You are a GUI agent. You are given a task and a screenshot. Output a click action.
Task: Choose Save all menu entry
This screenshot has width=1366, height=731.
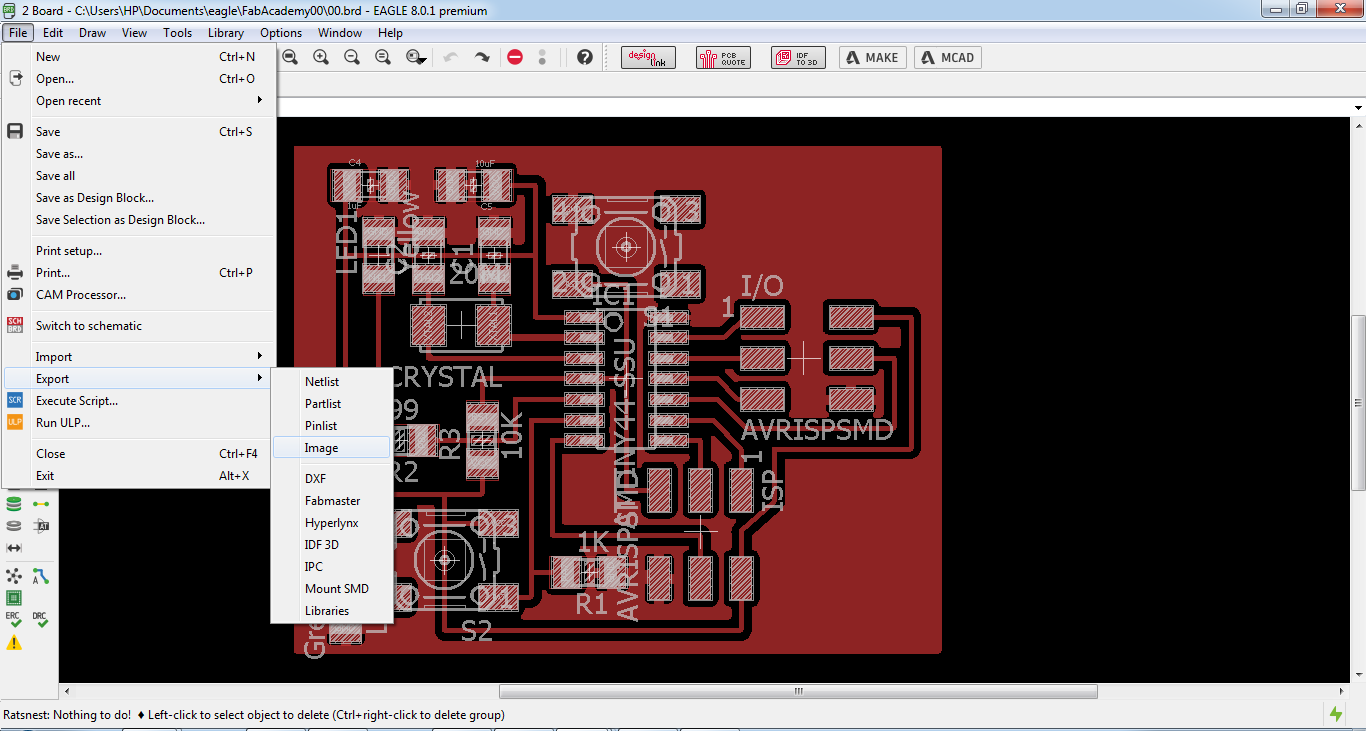point(140,176)
